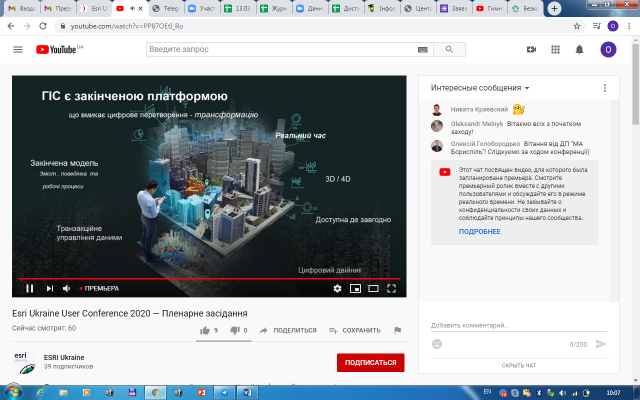Open the YouTube hamburger guide menu

(x=18, y=49)
